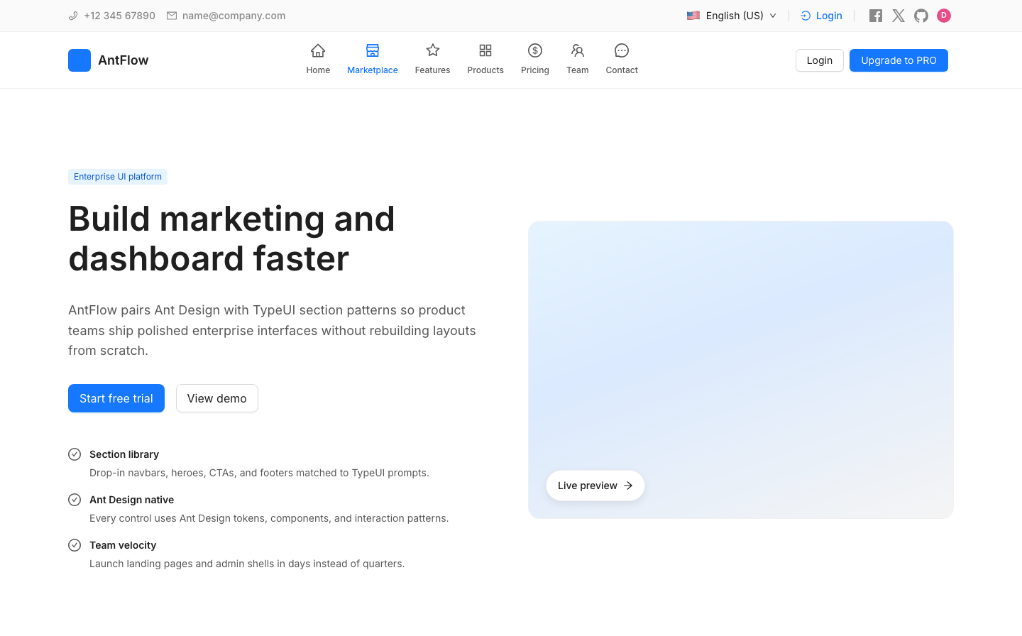The width and height of the screenshot is (1022, 636).
Task: Click the Products grid icon
Action: [486, 50]
